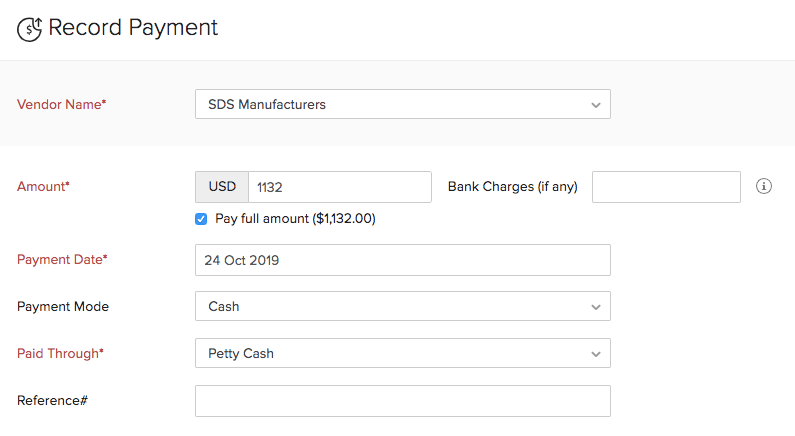Click the Amount field containing 1132
The width and height of the screenshot is (795, 436).
click(339, 186)
